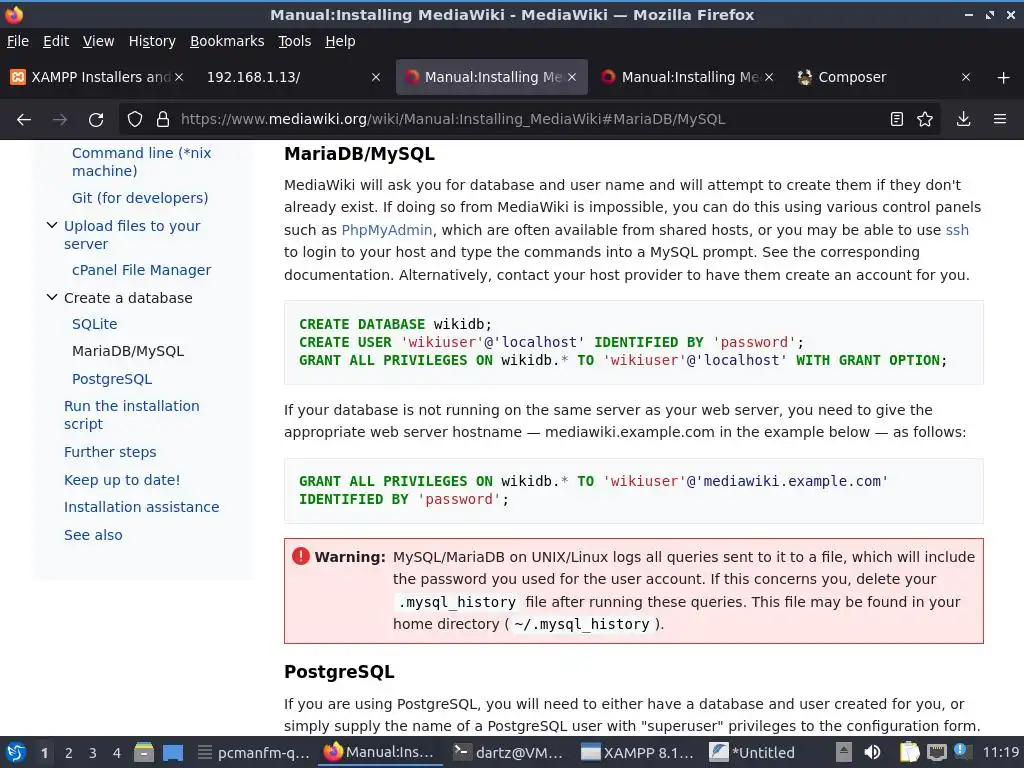Click the red warning exclamation icon
The width and height of the screenshot is (1024, 768).
[300, 556]
